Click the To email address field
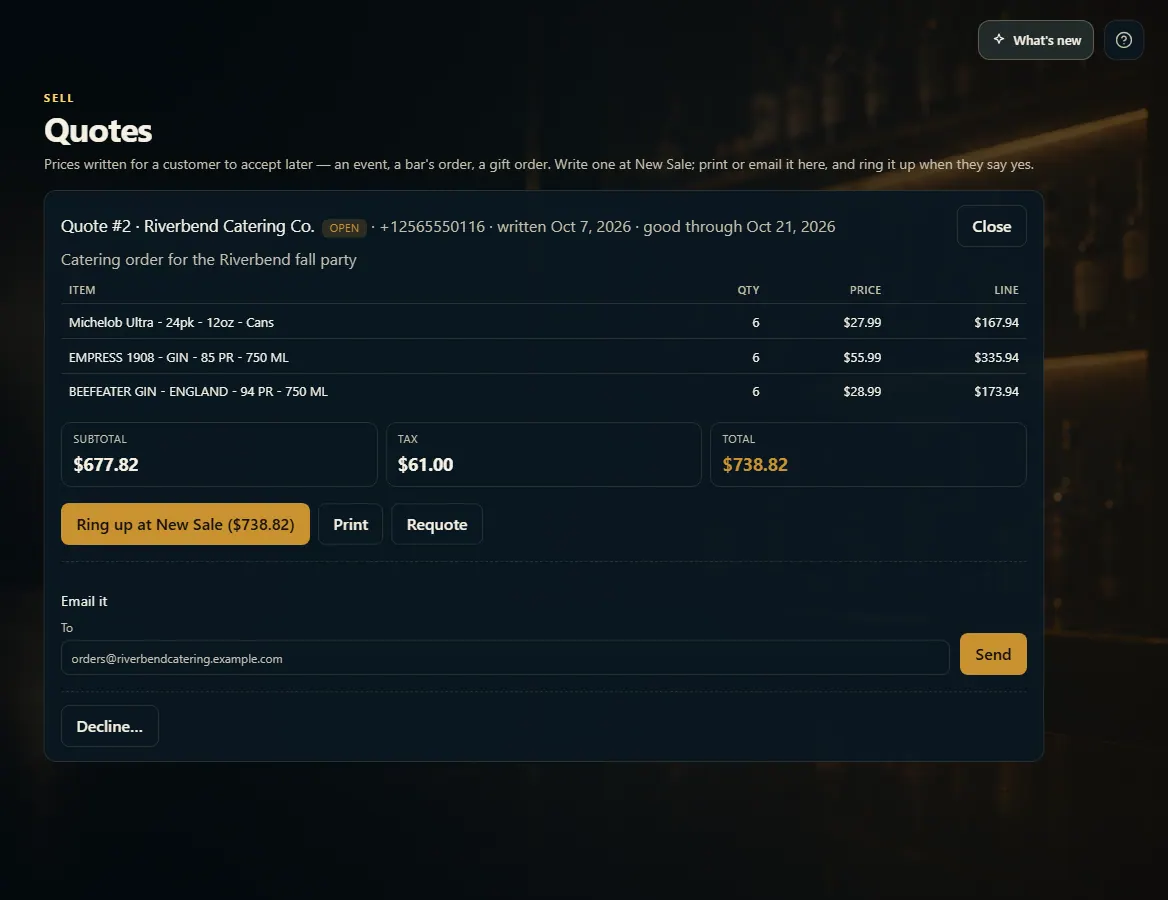This screenshot has width=1168, height=900. [x=505, y=659]
